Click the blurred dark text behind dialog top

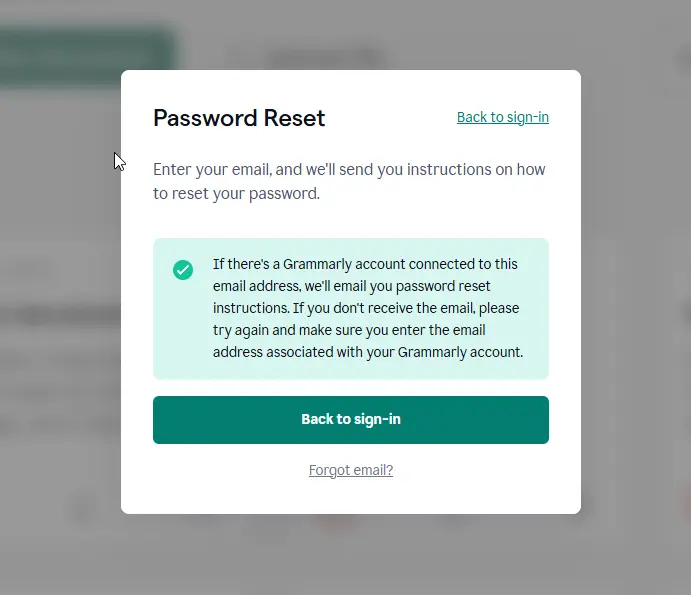[x=326, y=58]
